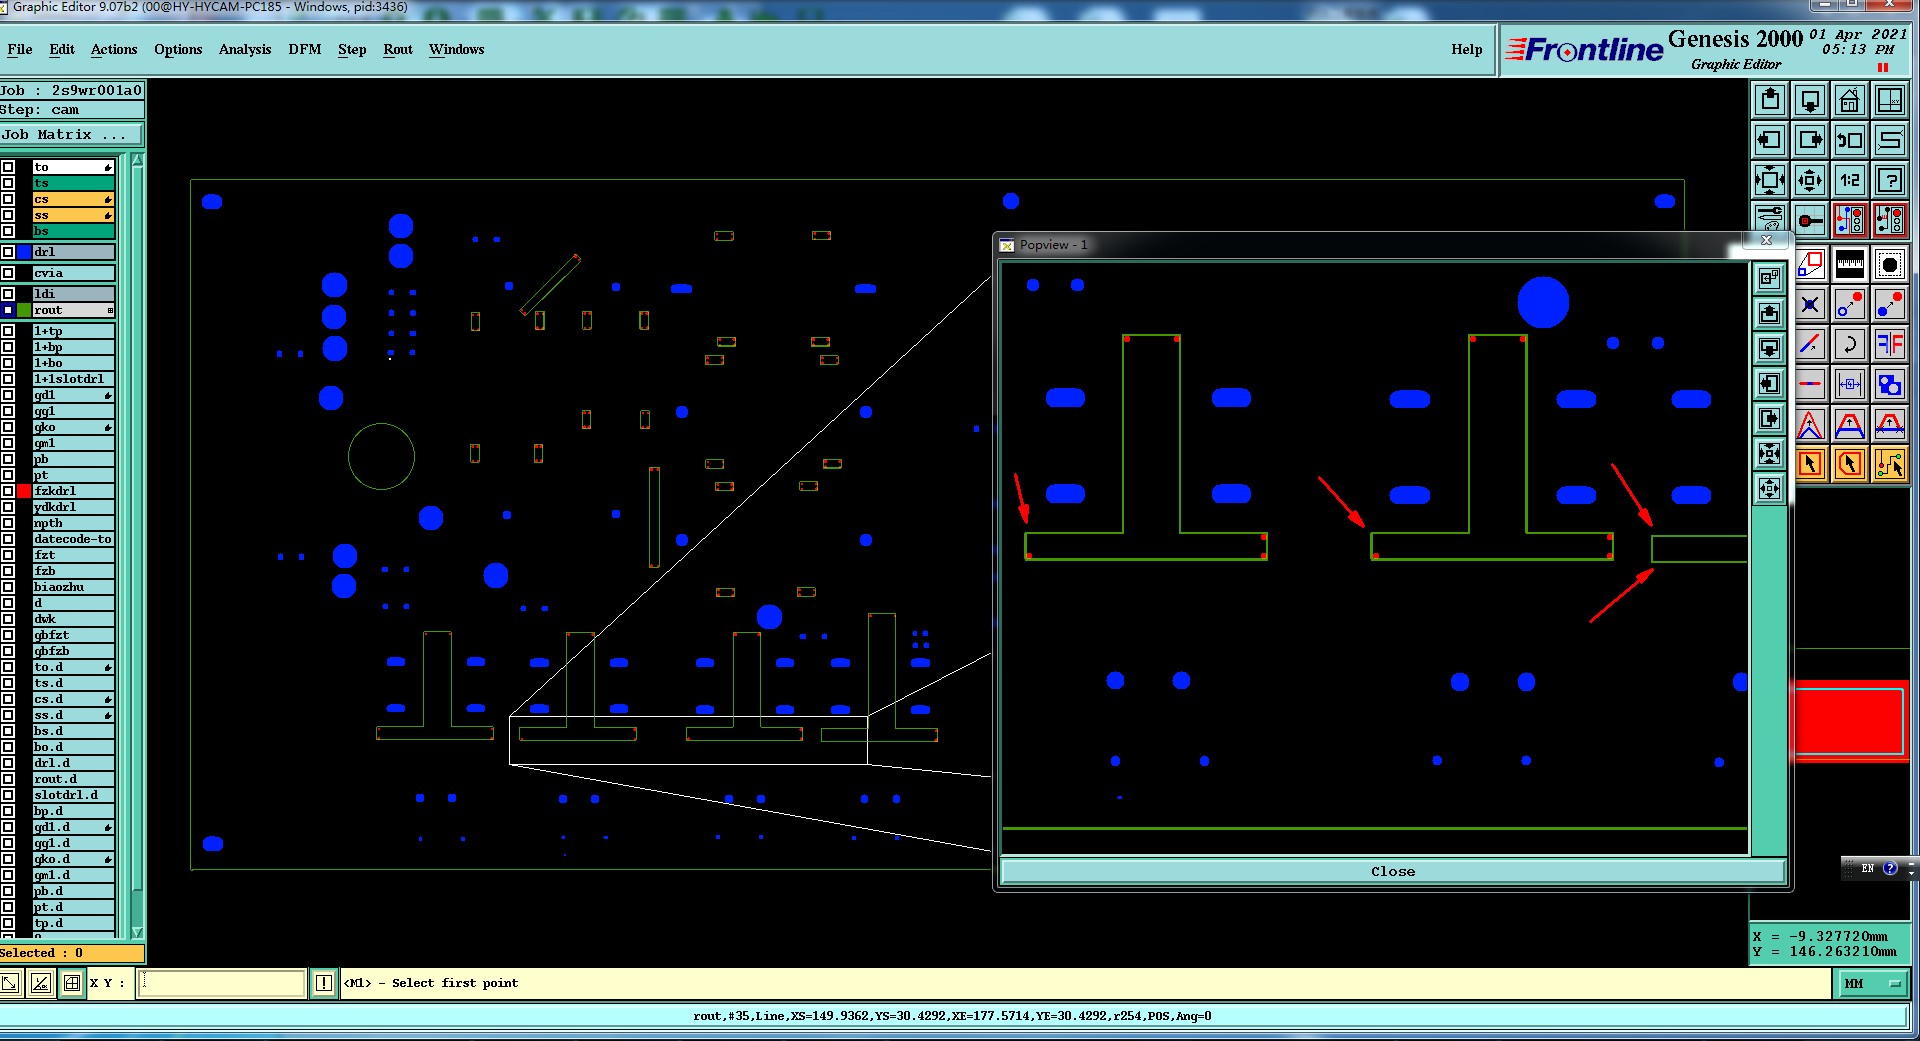Select the 'slotdrl.d' layer row
The image size is (1920, 1041).
pyautogui.click(x=73, y=795)
